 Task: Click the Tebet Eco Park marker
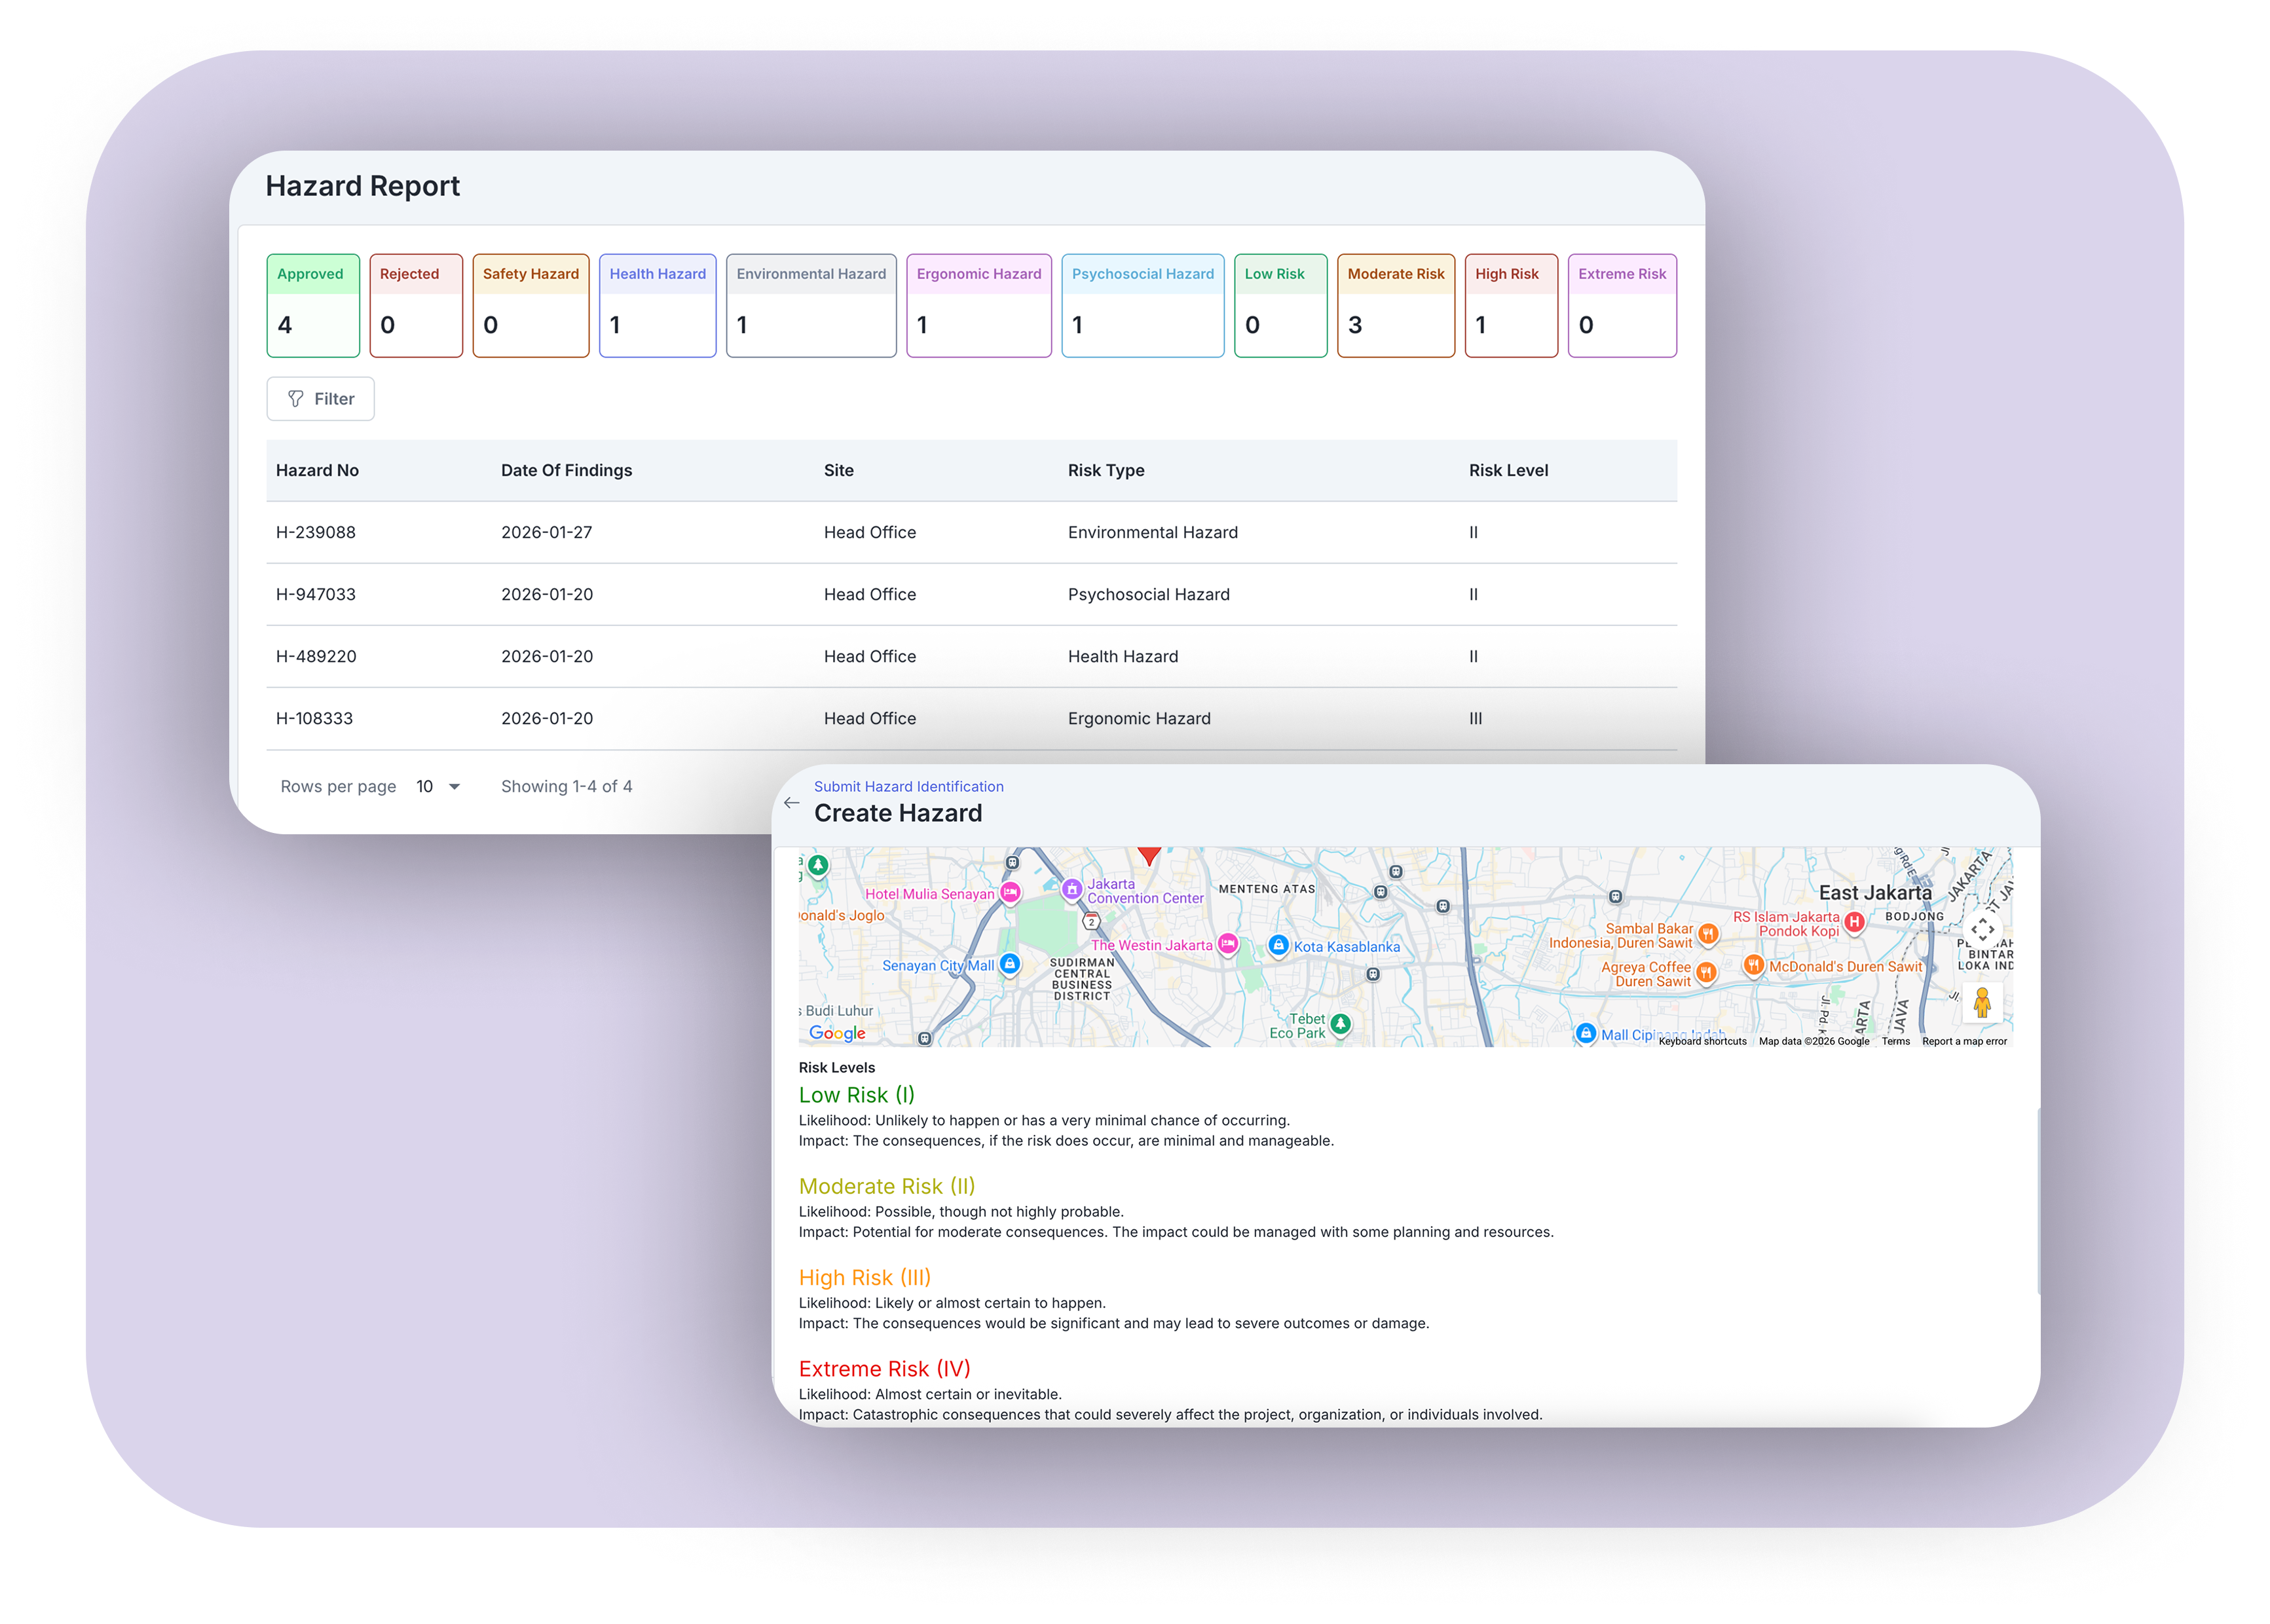coord(1341,1024)
